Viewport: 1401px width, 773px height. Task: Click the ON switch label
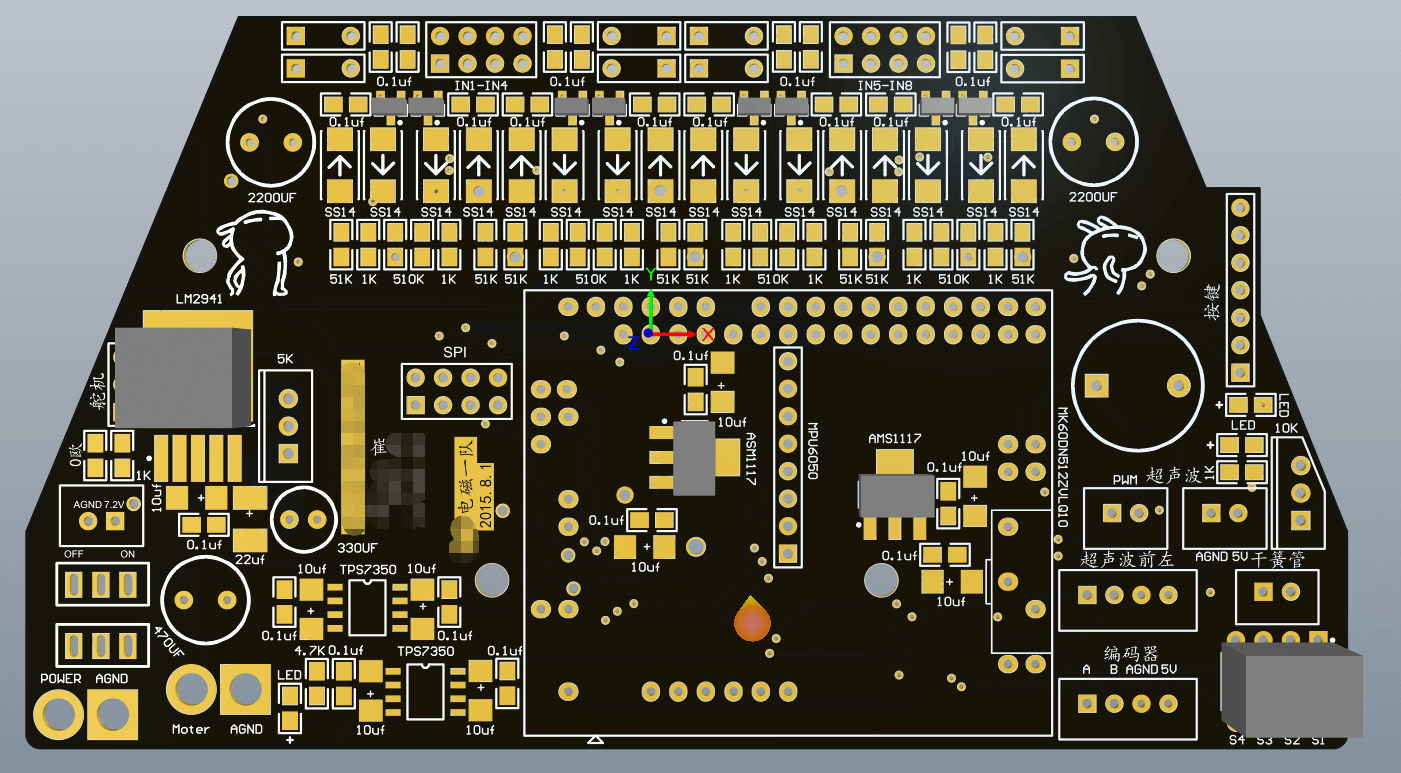coord(128,554)
